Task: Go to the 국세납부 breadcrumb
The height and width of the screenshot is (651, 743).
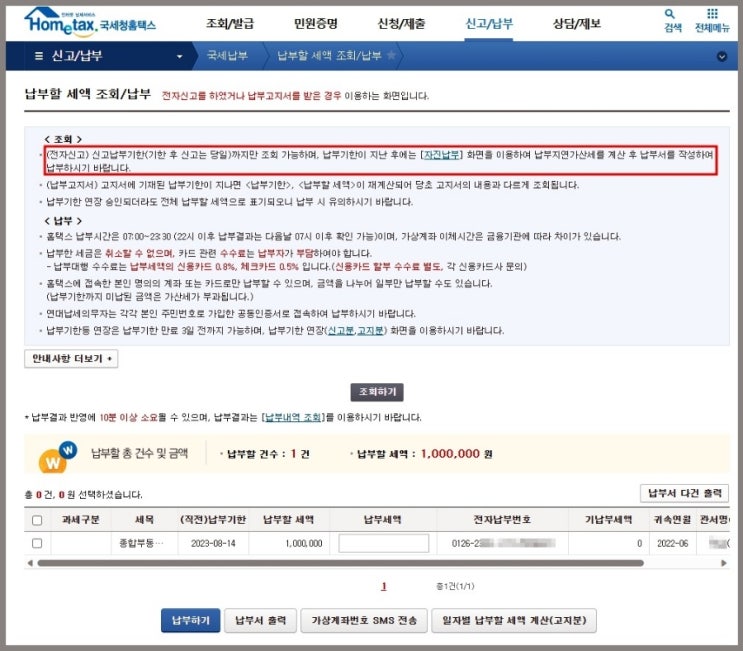Action: 227,55
